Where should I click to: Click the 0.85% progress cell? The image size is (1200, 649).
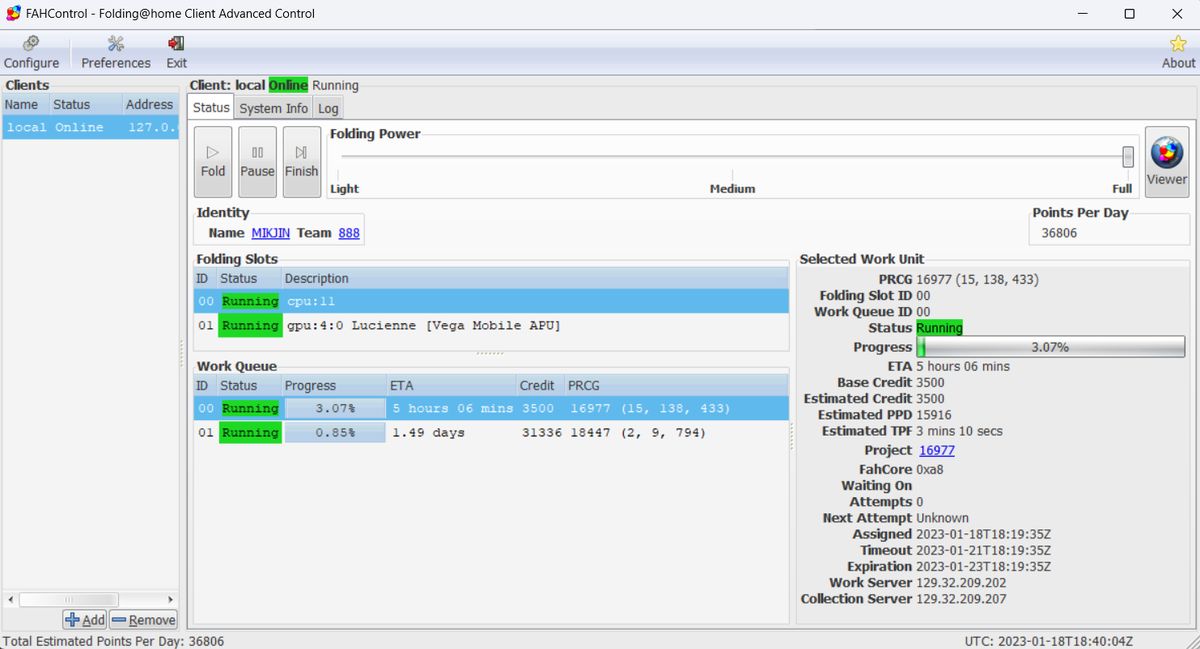point(335,432)
